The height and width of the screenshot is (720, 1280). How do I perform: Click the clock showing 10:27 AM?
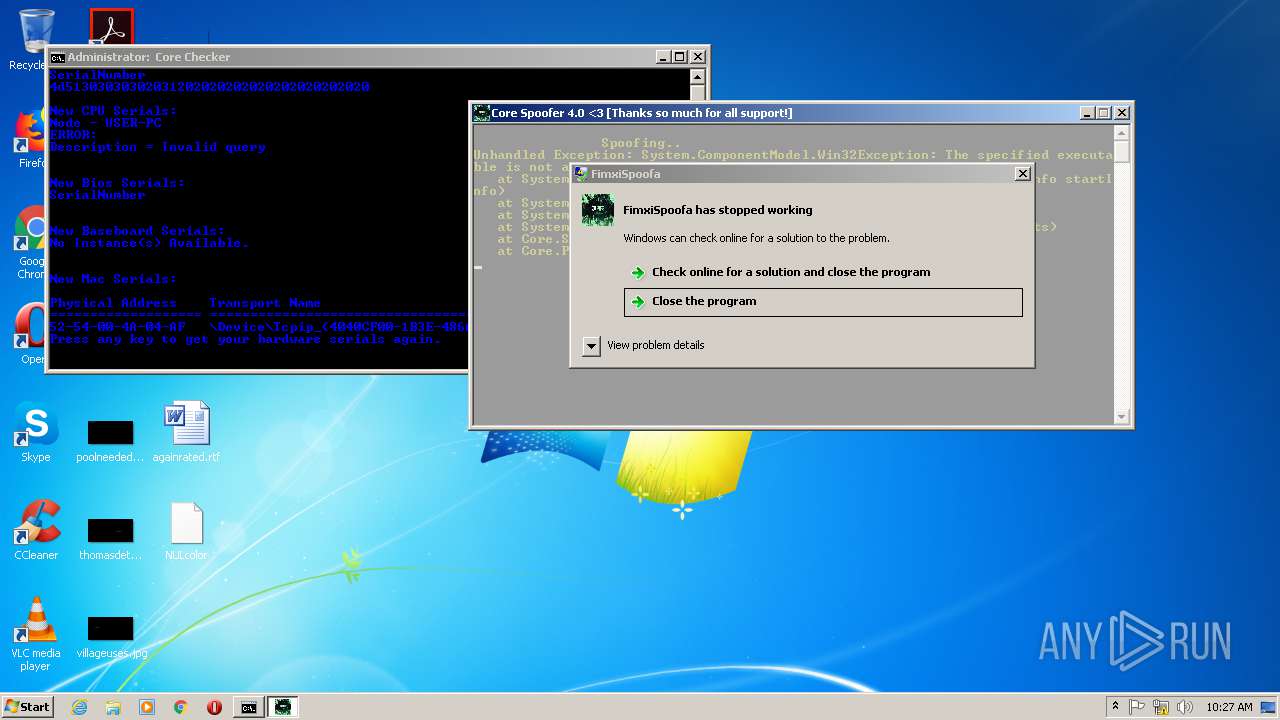(1229, 707)
